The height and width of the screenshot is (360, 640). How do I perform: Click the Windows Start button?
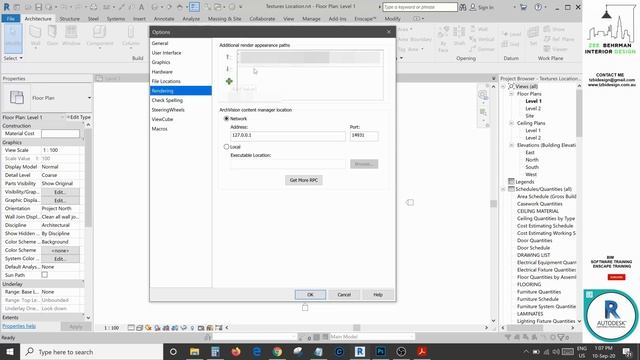pos(10,351)
